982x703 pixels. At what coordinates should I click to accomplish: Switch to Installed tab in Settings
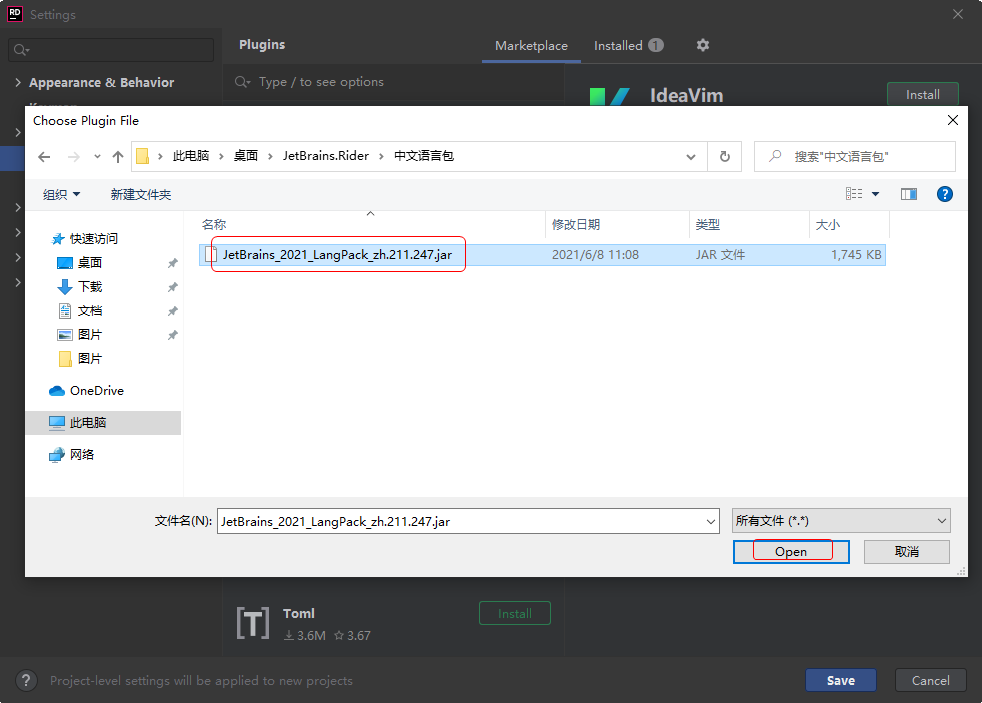pyautogui.click(x=628, y=46)
